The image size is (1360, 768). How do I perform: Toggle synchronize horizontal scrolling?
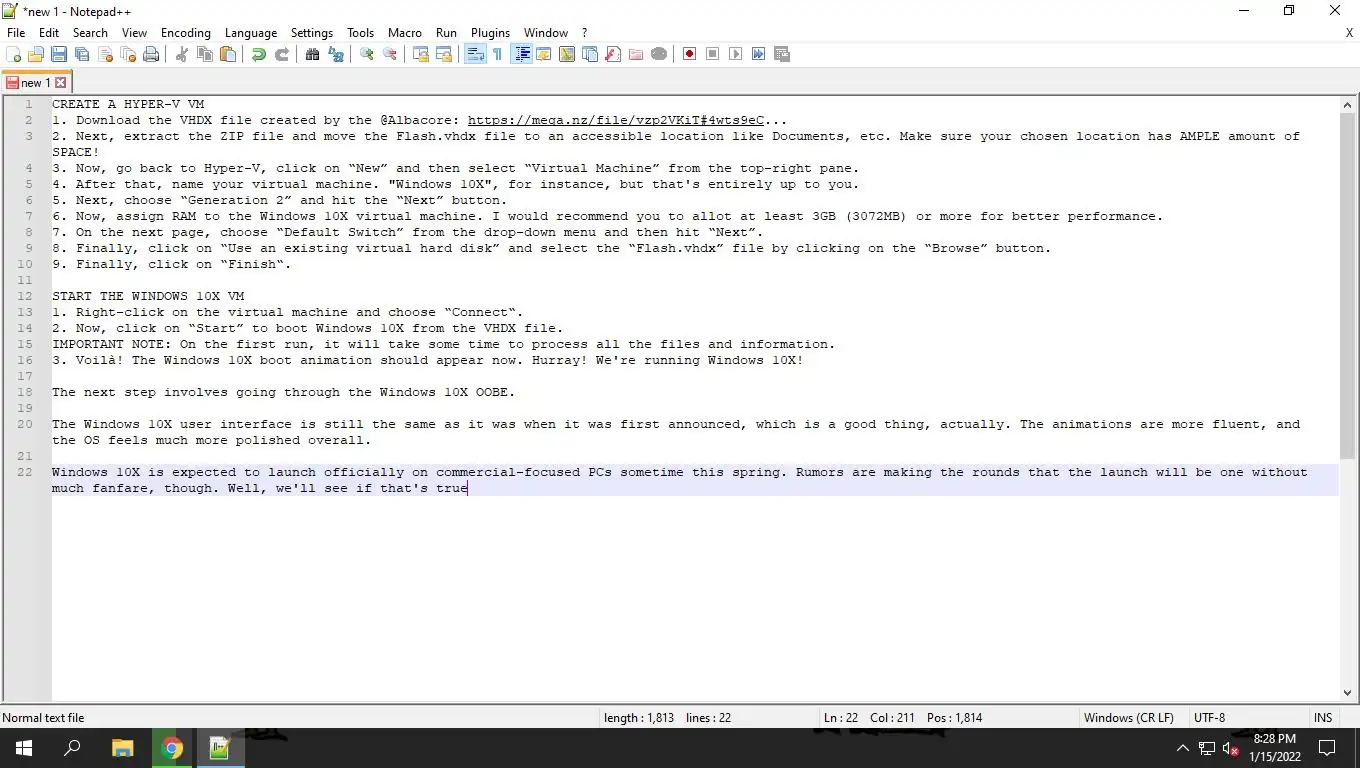(444, 54)
